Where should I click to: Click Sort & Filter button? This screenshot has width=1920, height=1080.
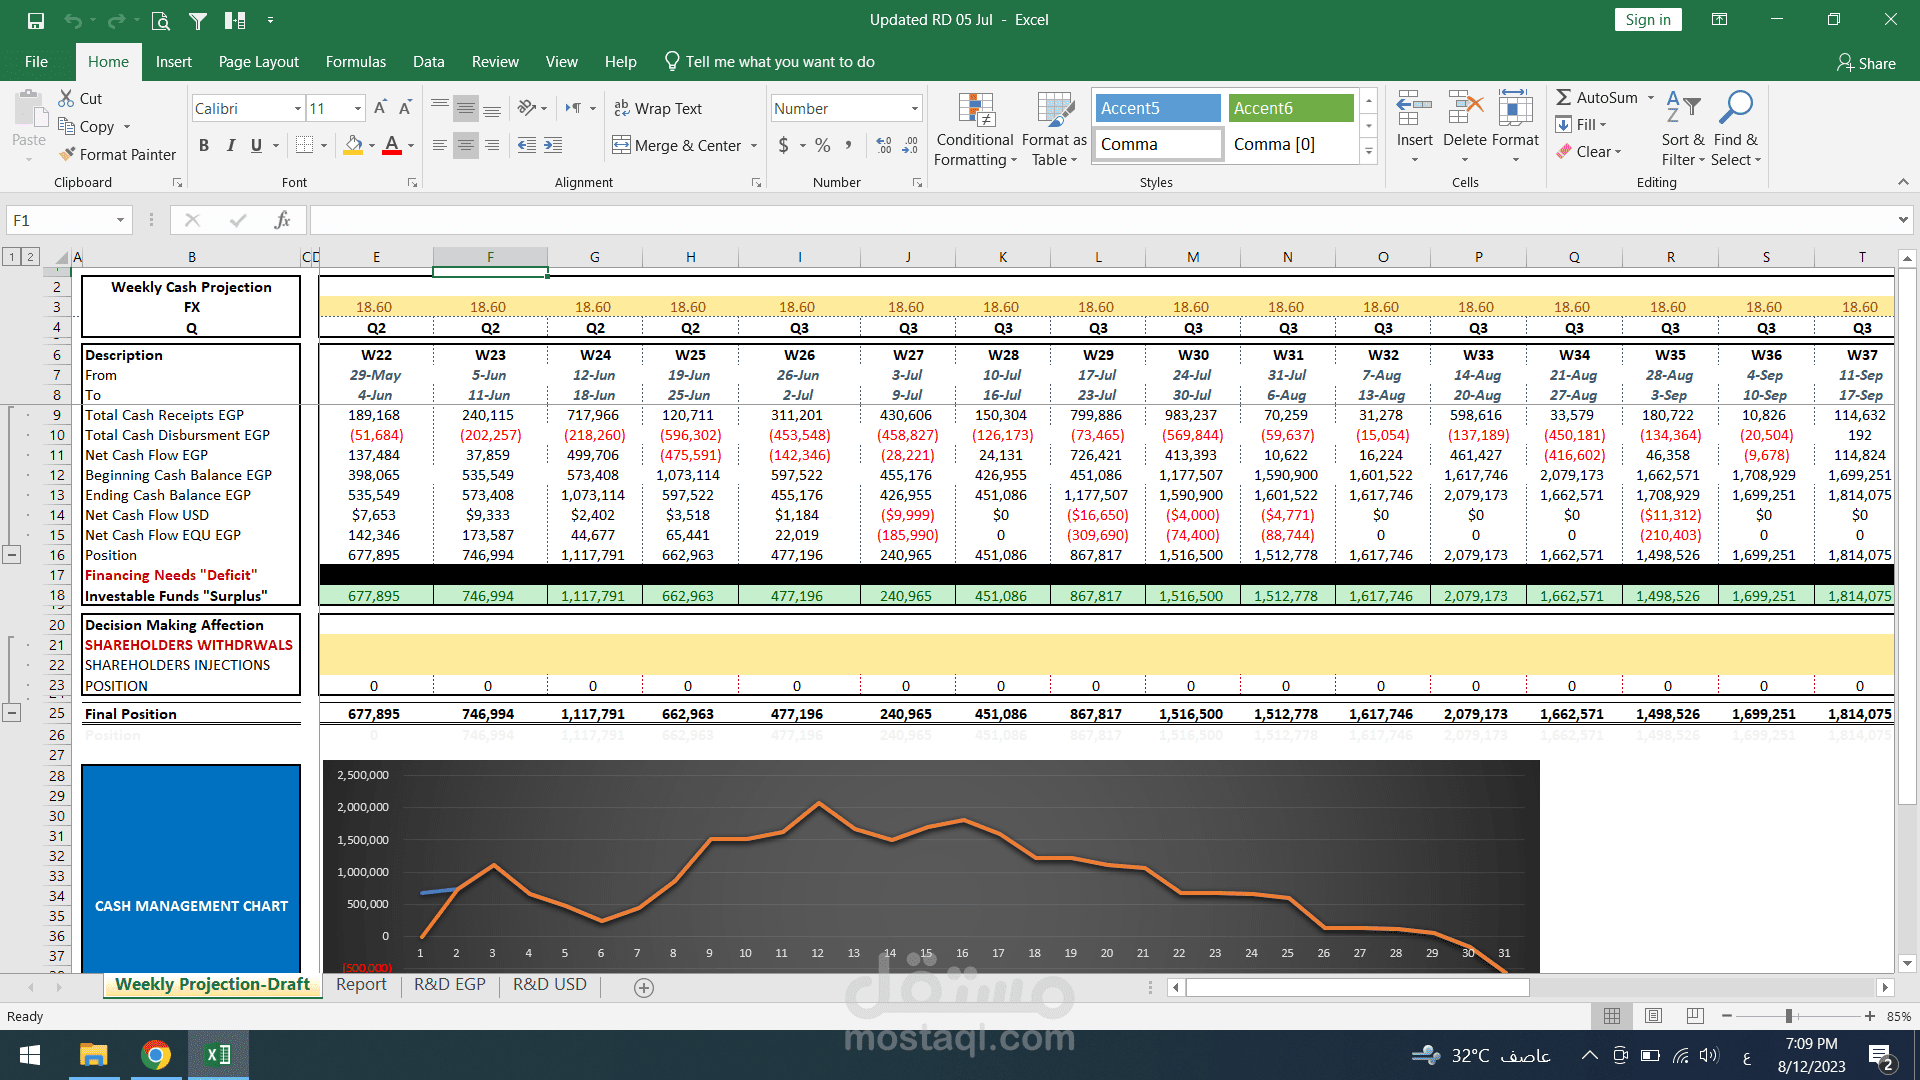(1682, 129)
